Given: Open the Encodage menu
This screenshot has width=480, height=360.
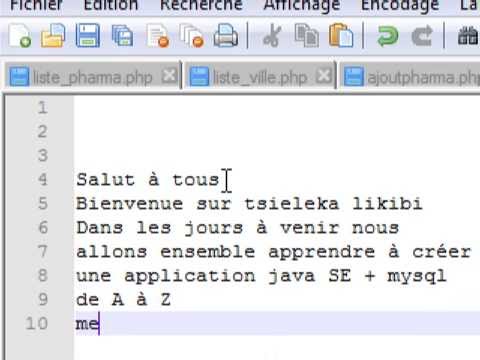Looking at the screenshot, I should pos(400,5).
